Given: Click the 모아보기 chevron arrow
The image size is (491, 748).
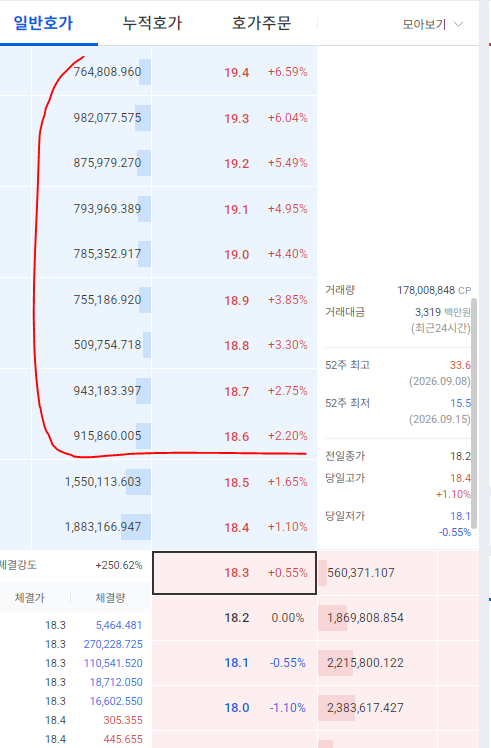Looking at the screenshot, I should (x=458, y=24).
